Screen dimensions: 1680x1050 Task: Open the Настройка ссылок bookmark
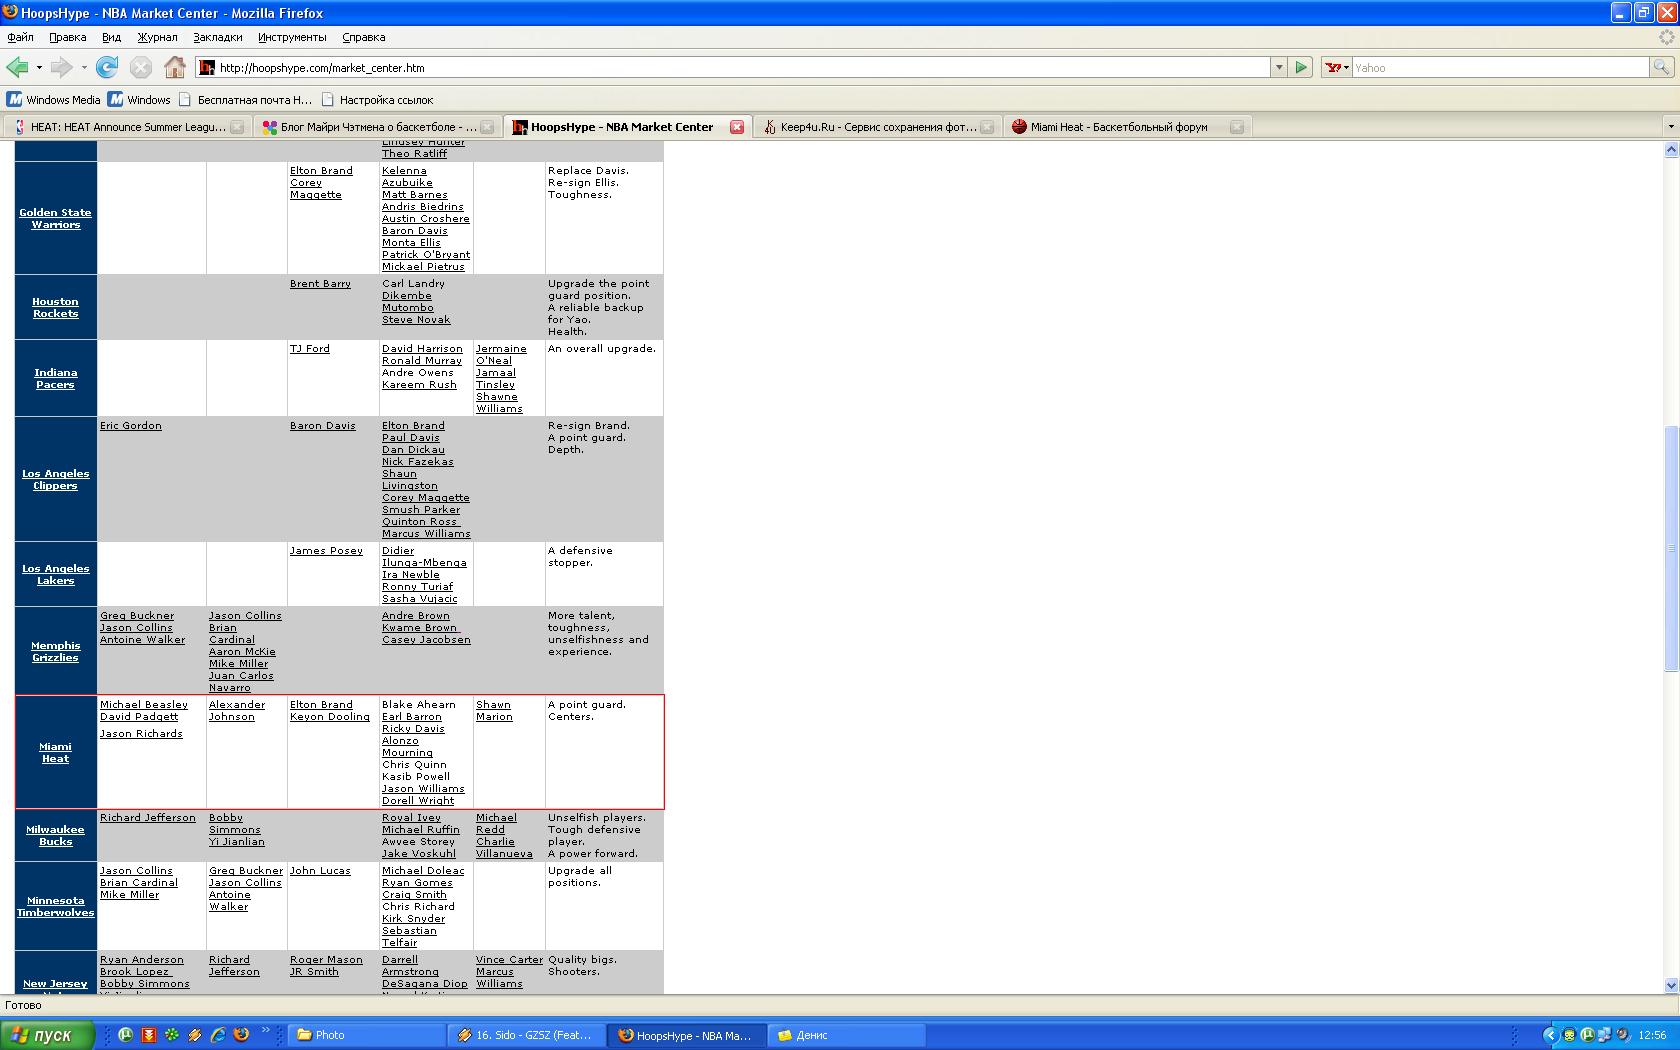377,99
